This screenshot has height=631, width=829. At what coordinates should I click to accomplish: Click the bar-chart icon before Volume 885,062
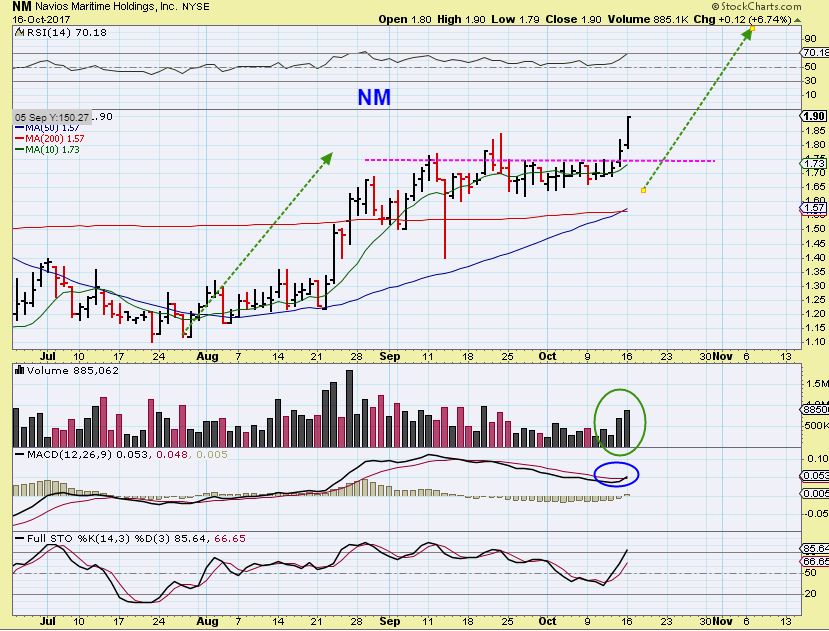[x=20, y=370]
